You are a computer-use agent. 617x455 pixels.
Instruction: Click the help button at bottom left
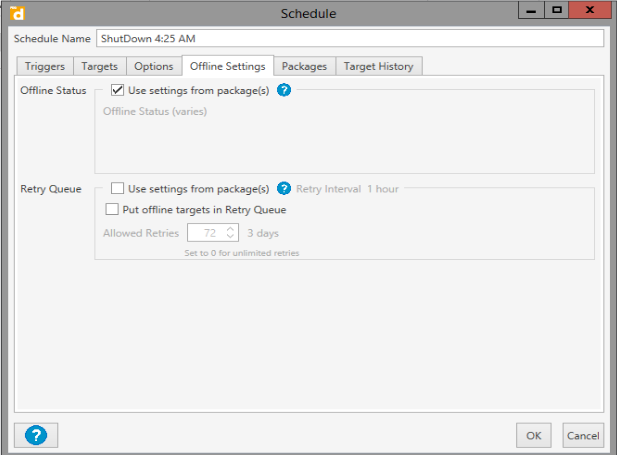36,435
